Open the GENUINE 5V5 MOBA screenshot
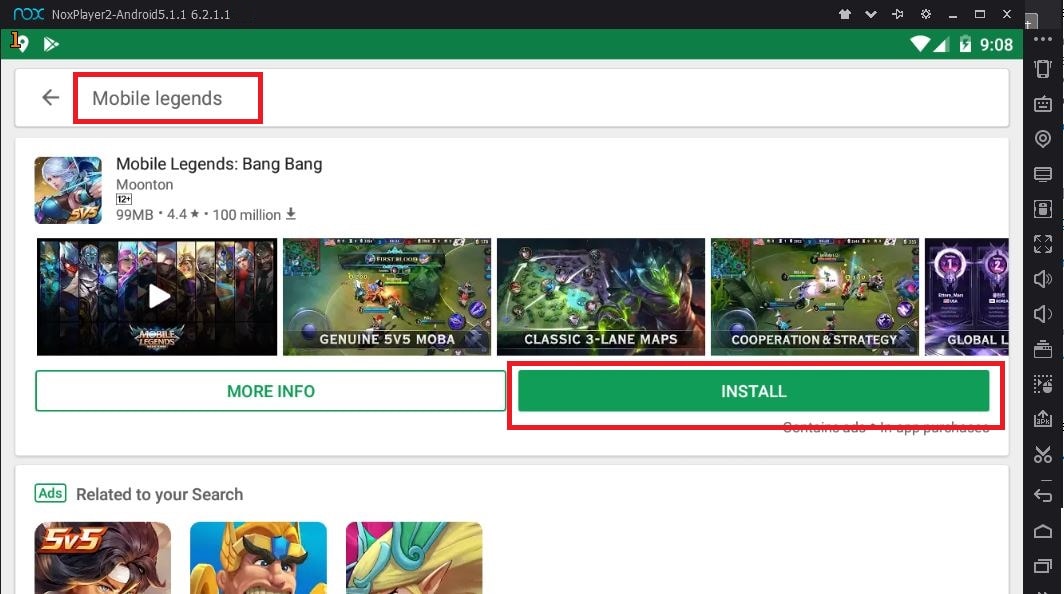Image resolution: width=1064 pixels, height=594 pixels. pyautogui.click(x=387, y=297)
